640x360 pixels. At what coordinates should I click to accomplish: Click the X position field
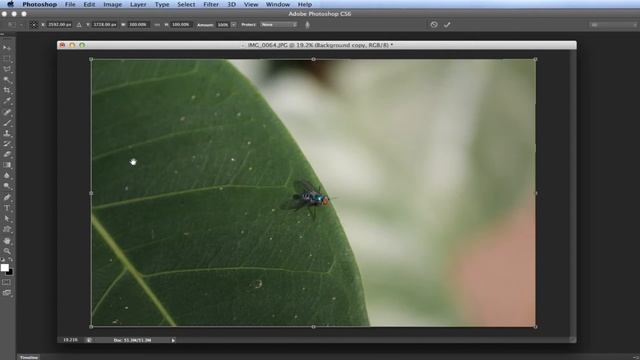pyautogui.click(x=60, y=25)
